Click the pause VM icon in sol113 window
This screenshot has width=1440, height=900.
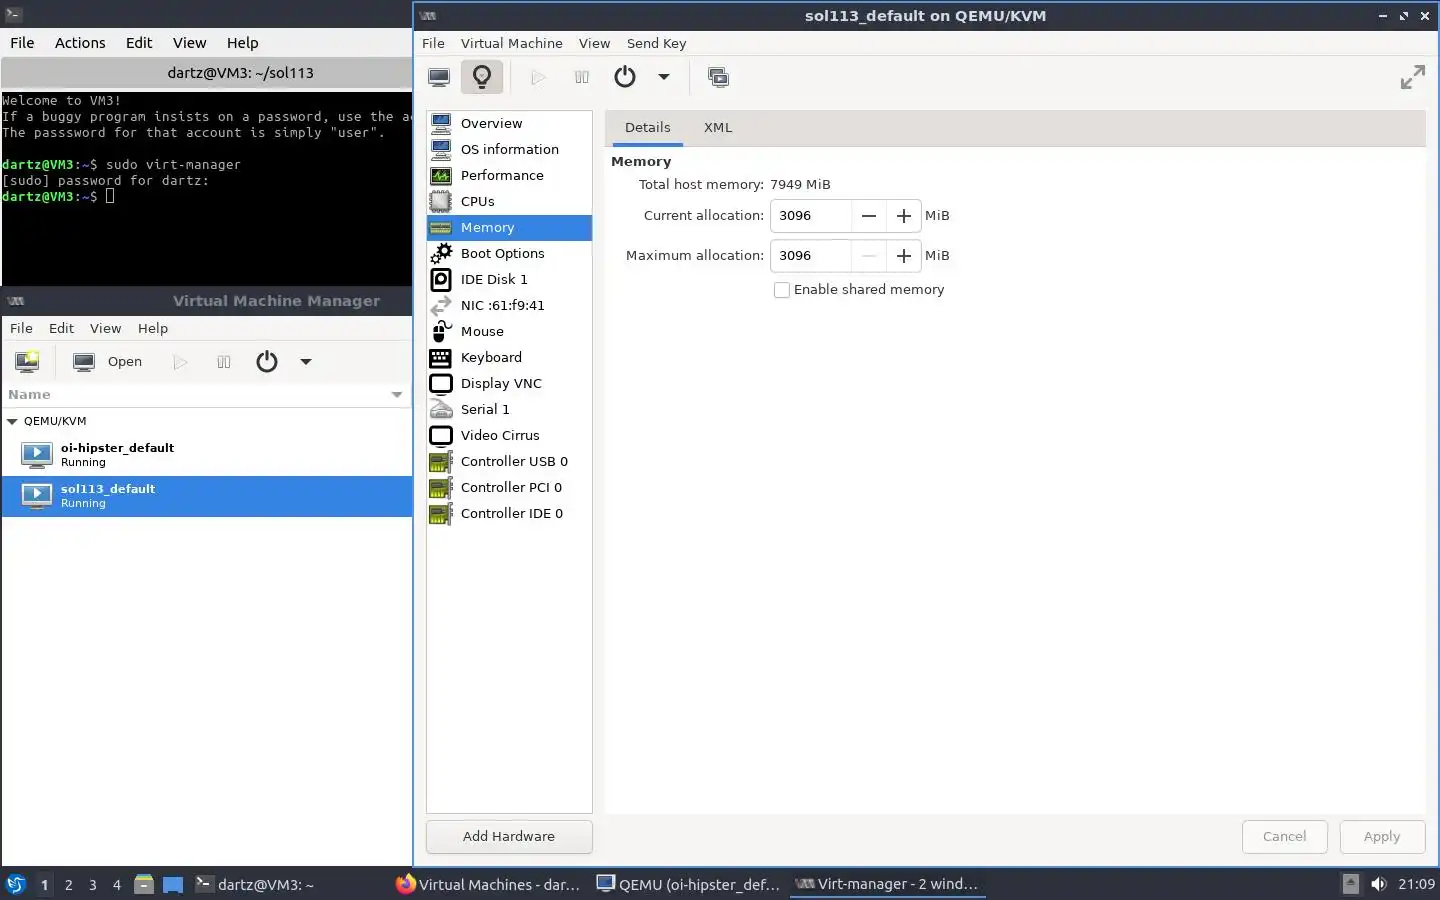pyautogui.click(x=582, y=77)
